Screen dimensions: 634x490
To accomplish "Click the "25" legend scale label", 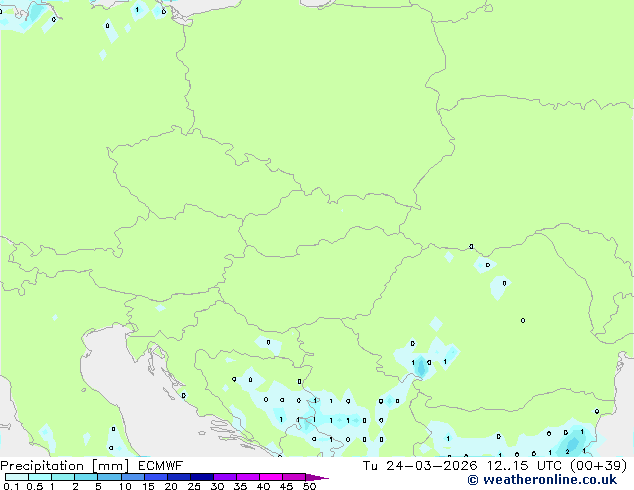I will [x=194, y=486].
